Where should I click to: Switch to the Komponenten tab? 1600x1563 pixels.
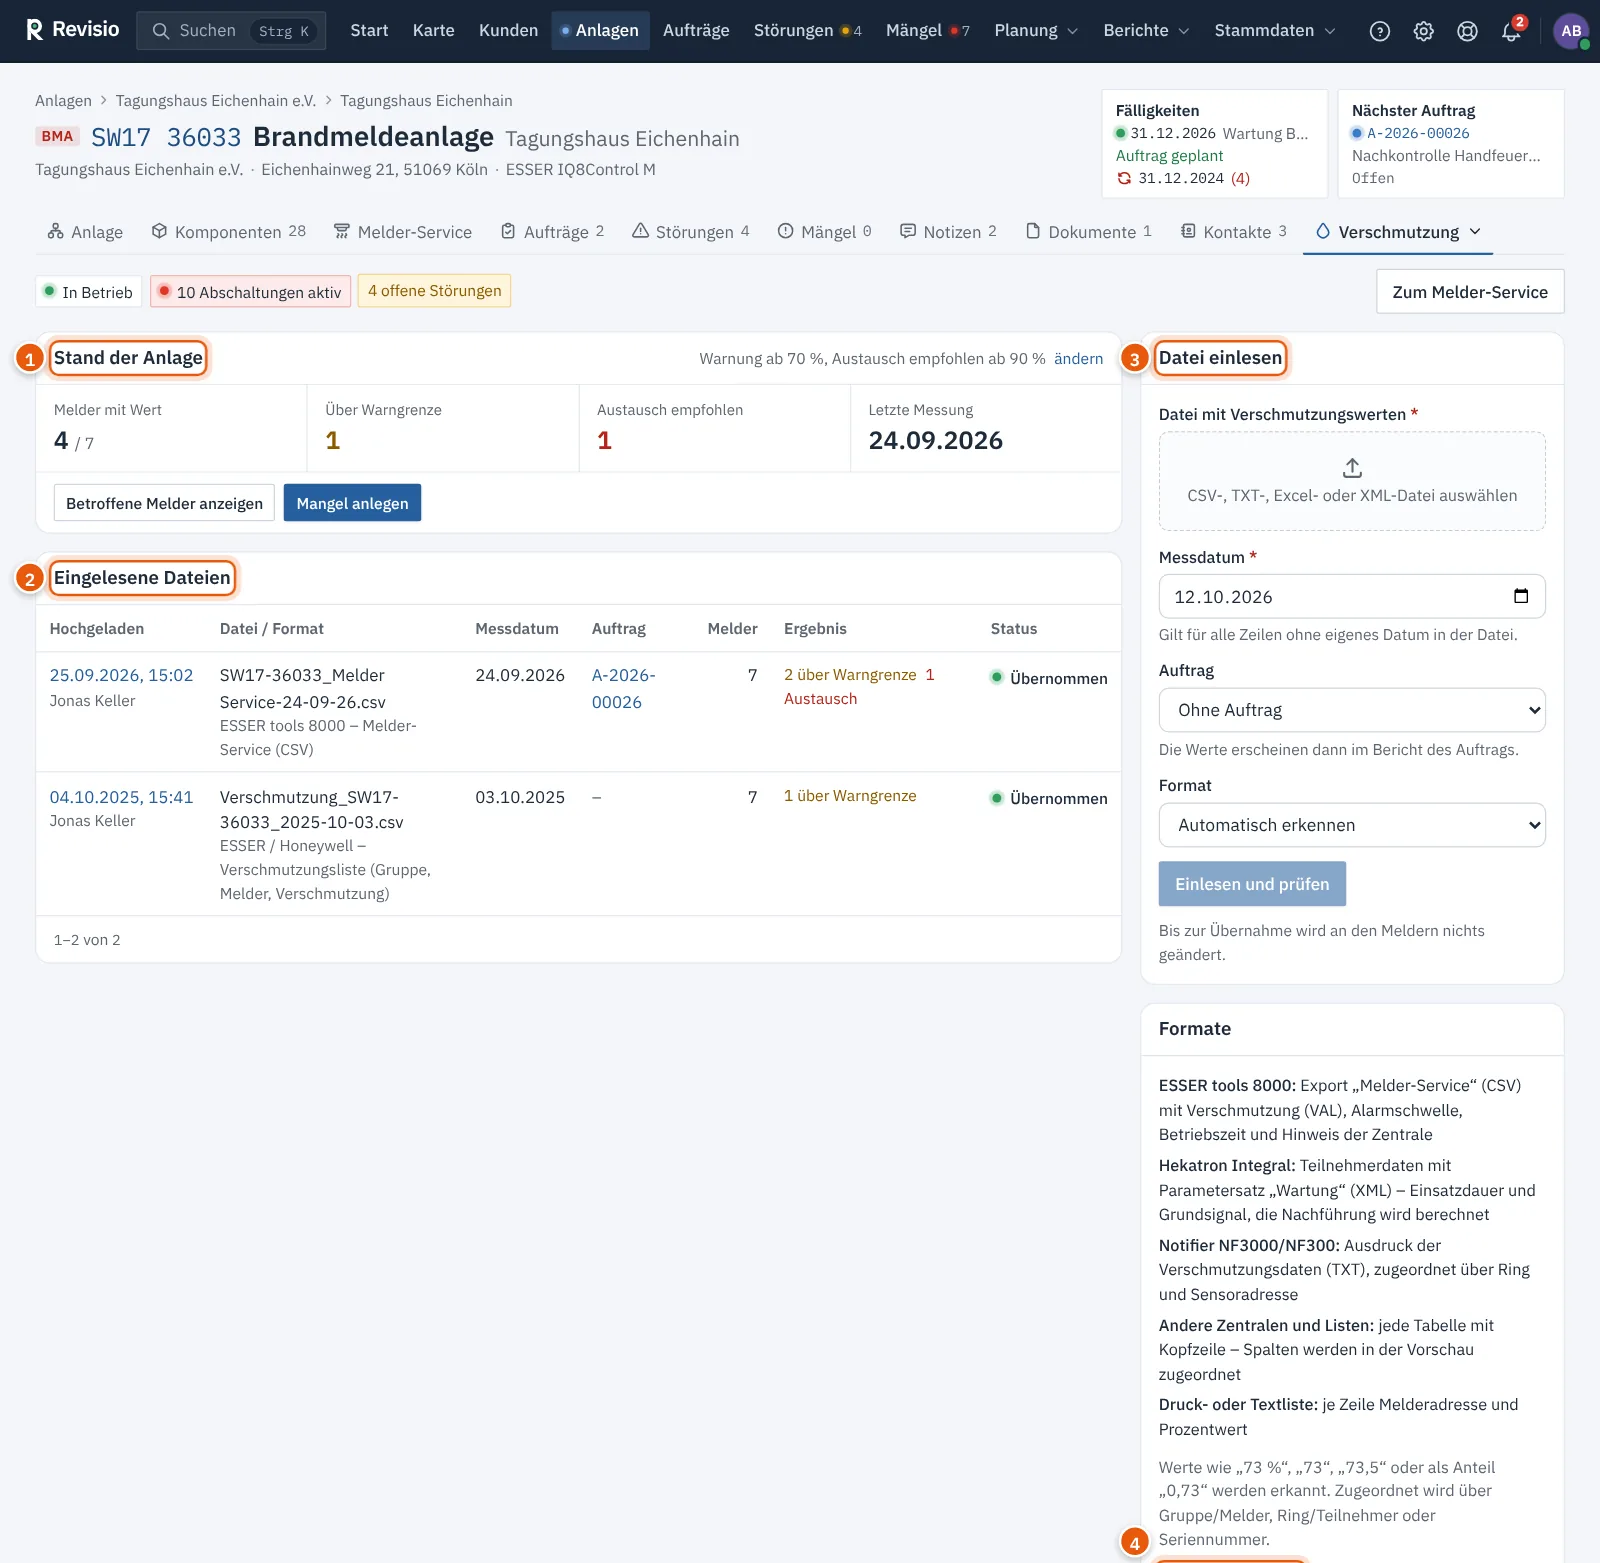(x=229, y=232)
